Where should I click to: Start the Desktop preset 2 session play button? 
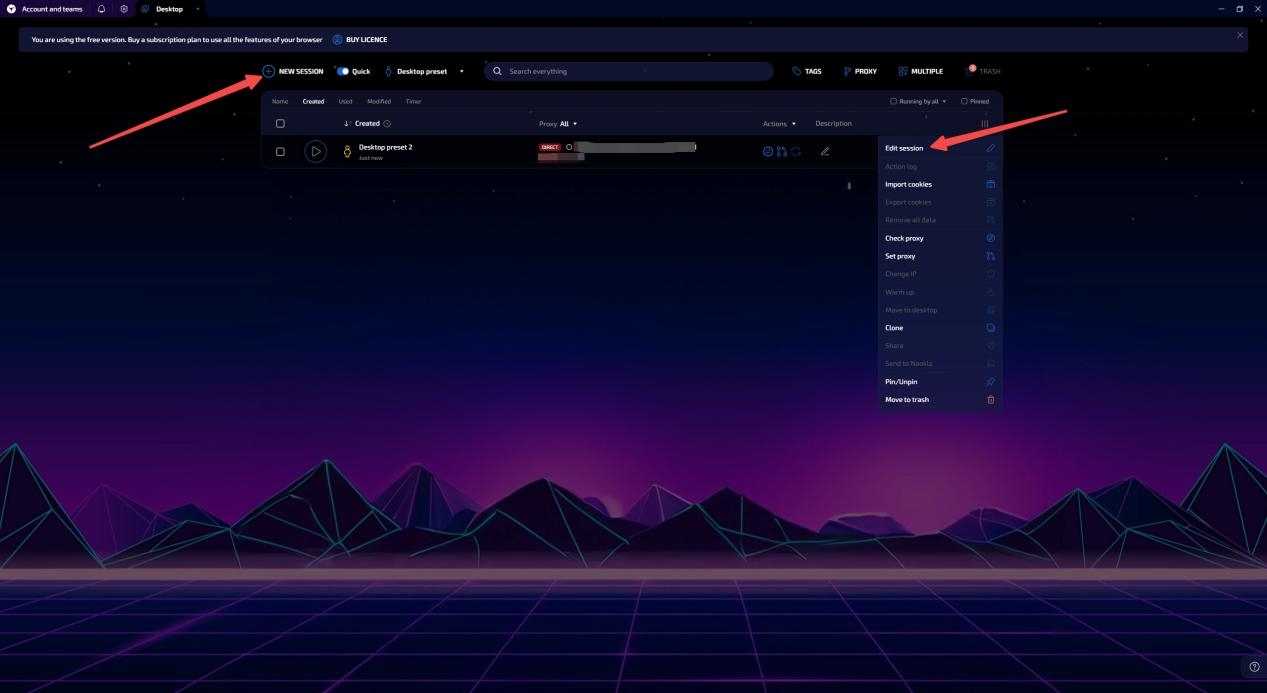315,152
